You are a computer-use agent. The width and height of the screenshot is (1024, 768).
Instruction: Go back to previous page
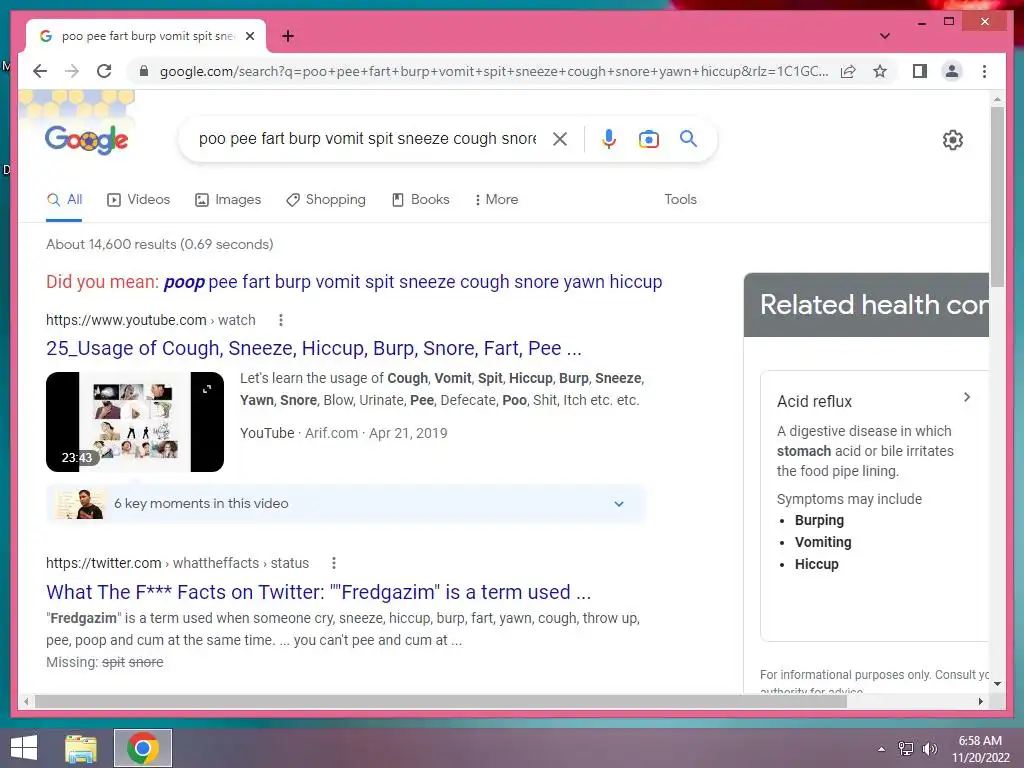[40, 71]
